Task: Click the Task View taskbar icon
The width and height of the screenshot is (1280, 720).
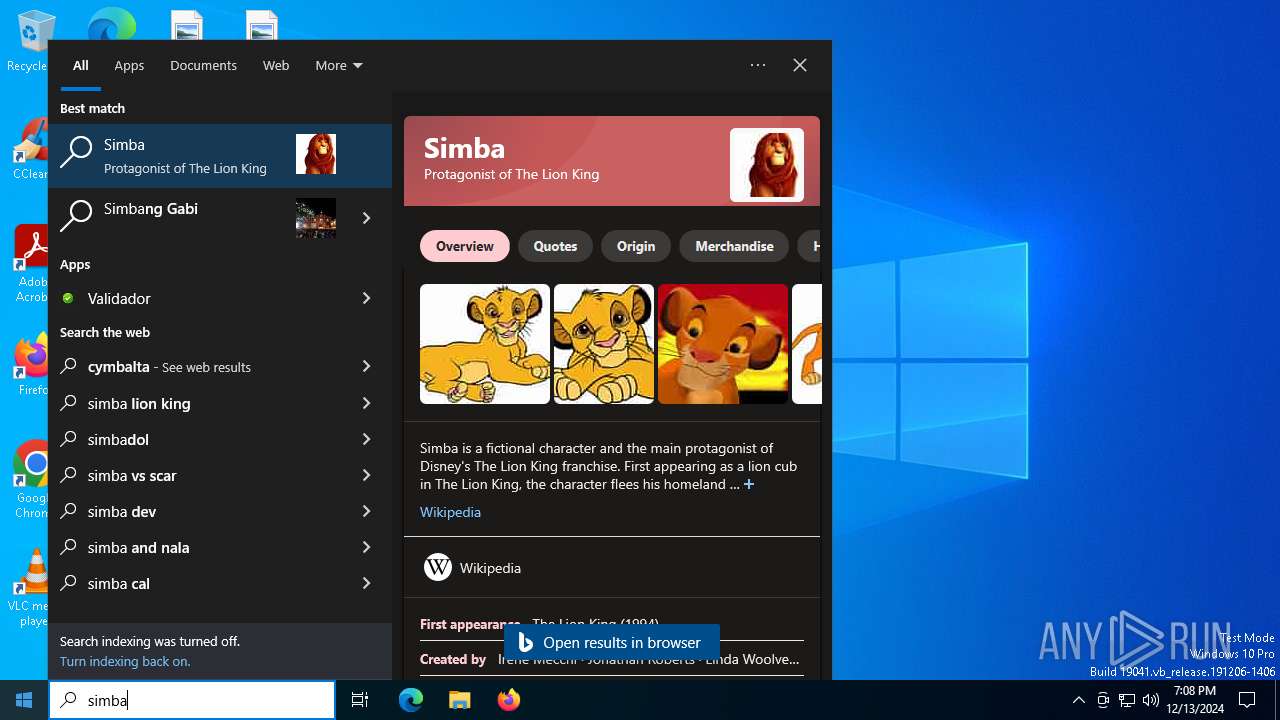Action: click(360, 700)
